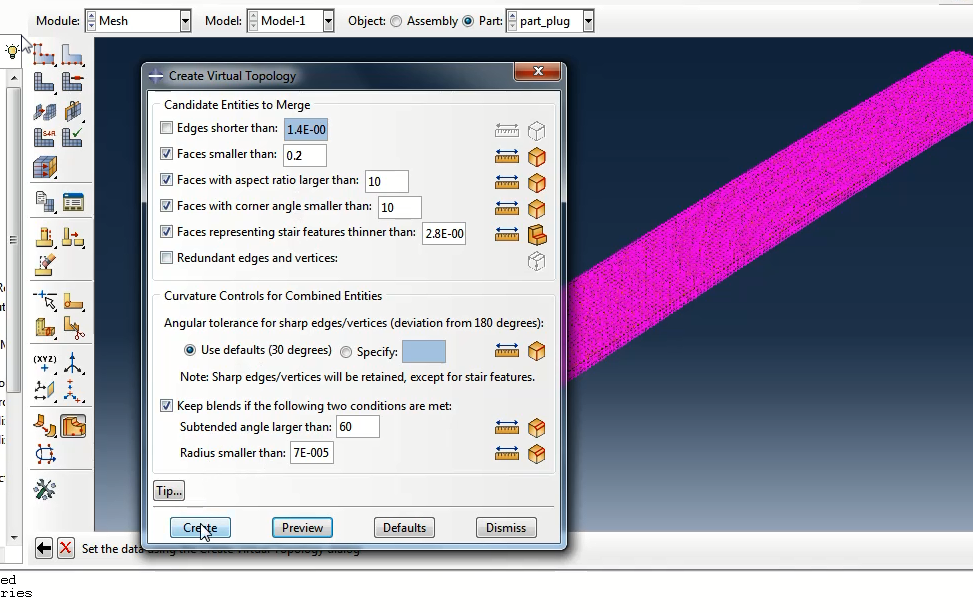
Task: Click the ruler icon beside Subtended angle
Action: coord(507,428)
